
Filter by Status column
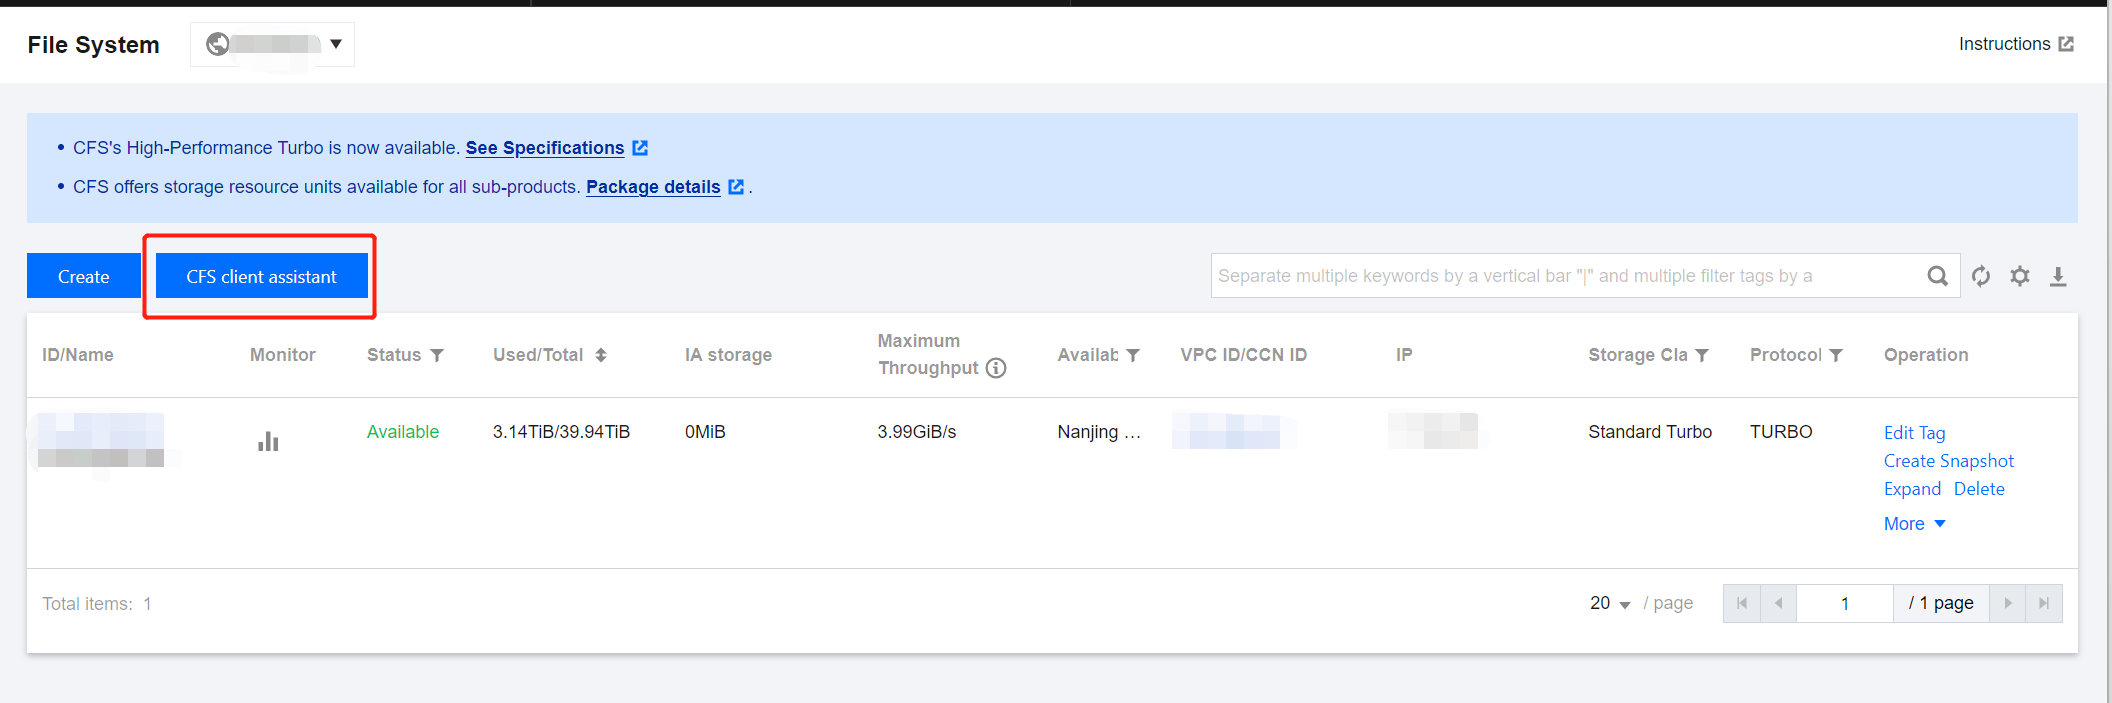(x=437, y=355)
